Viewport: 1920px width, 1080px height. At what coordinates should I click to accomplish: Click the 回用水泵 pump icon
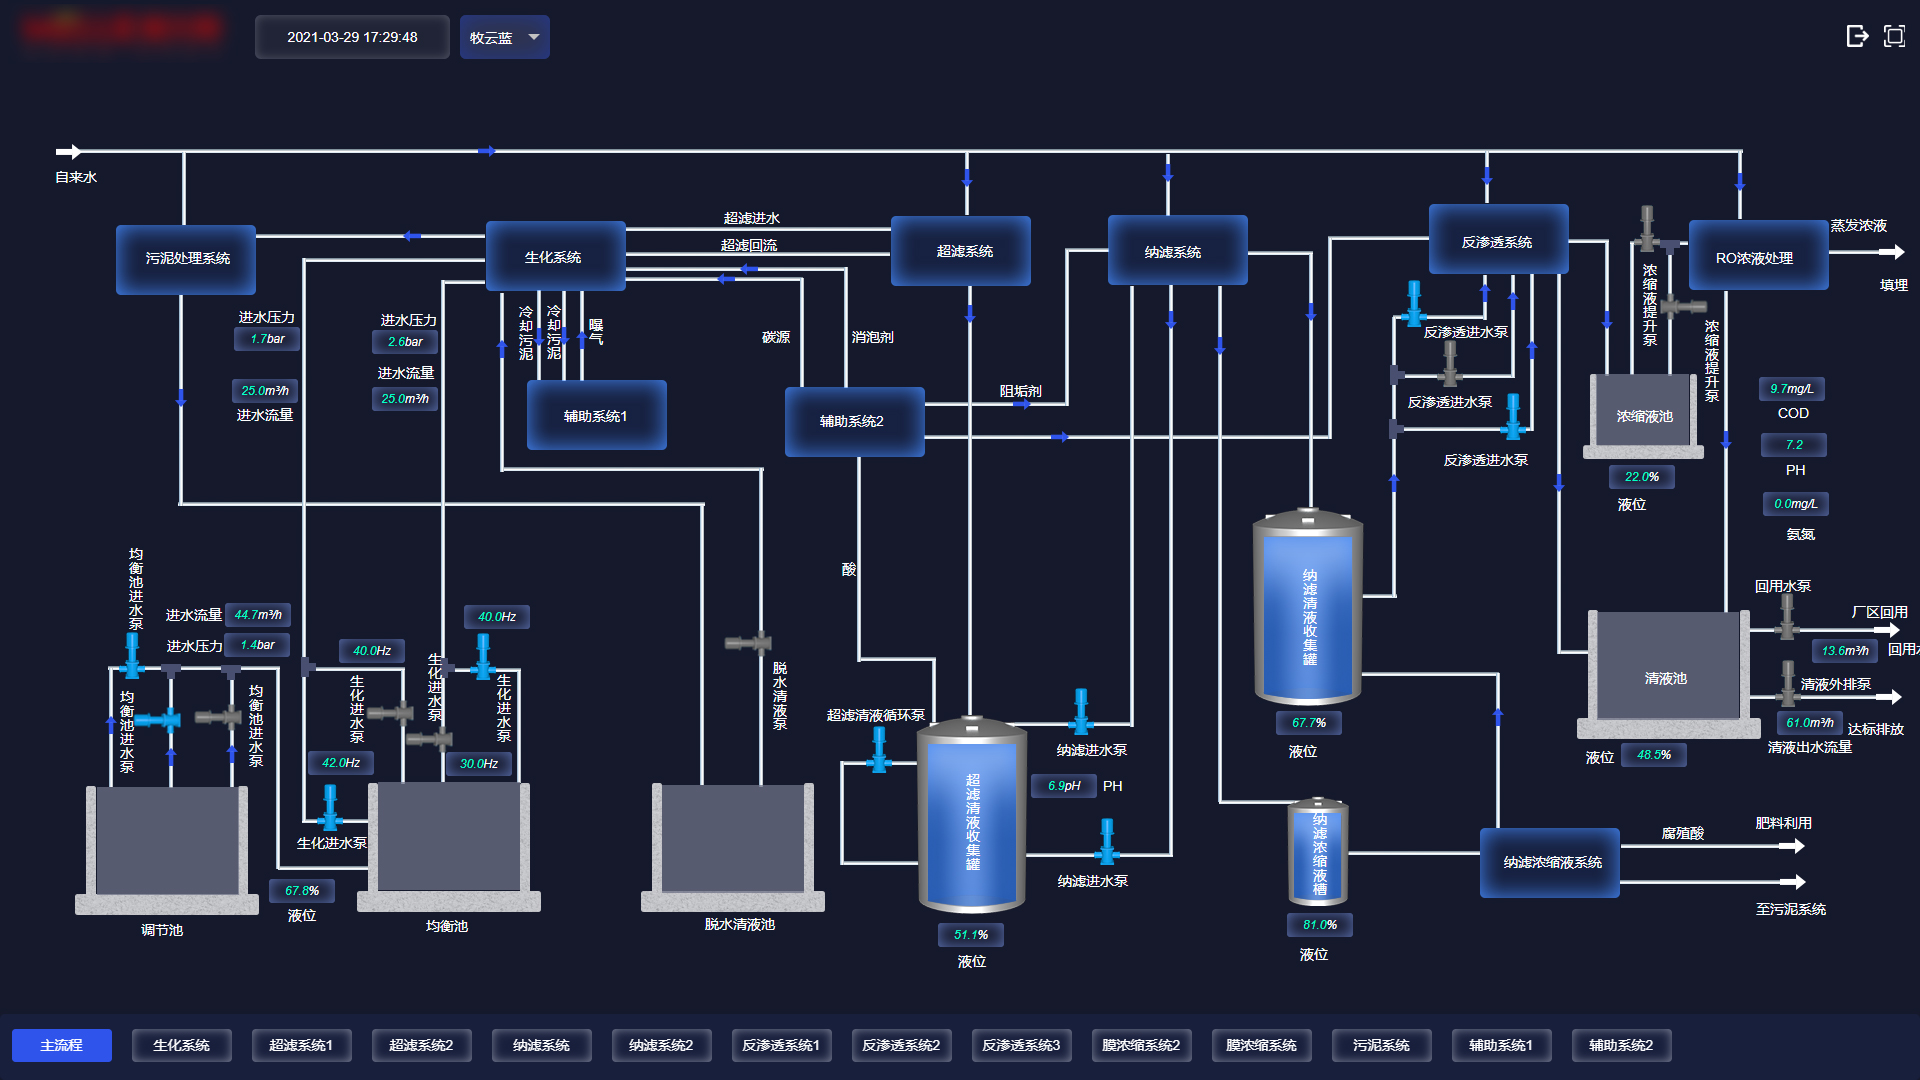(x=1787, y=617)
